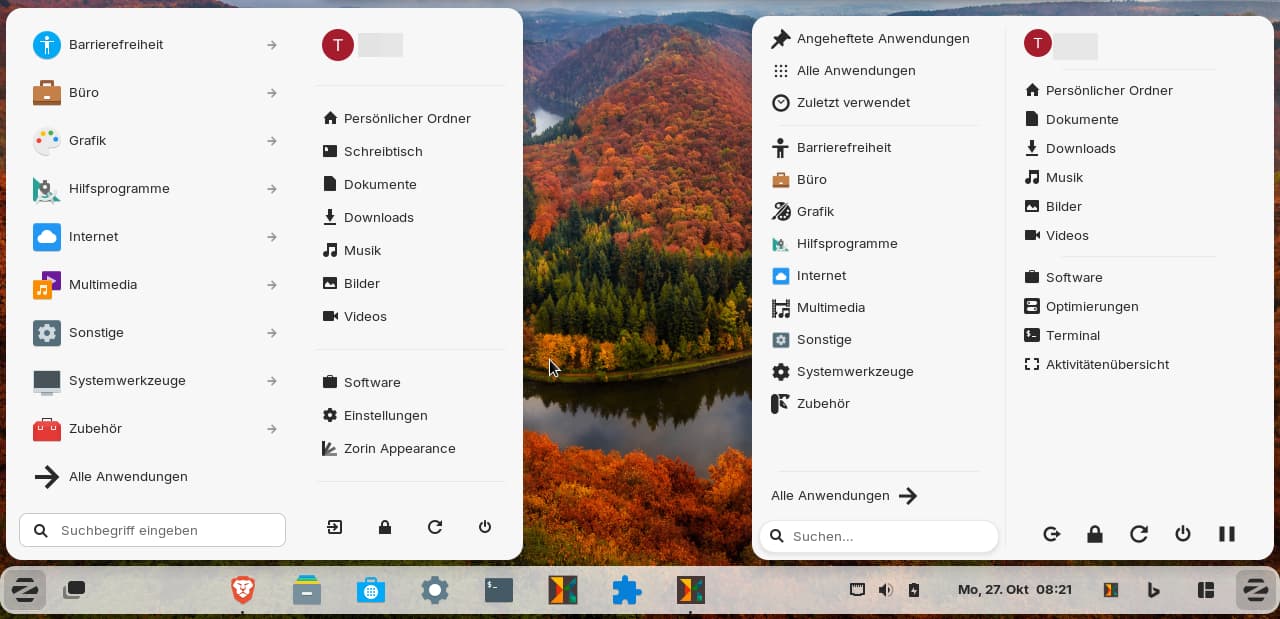Click the network icon in the system tray
The height and width of the screenshot is (619, 1280).
857,590
